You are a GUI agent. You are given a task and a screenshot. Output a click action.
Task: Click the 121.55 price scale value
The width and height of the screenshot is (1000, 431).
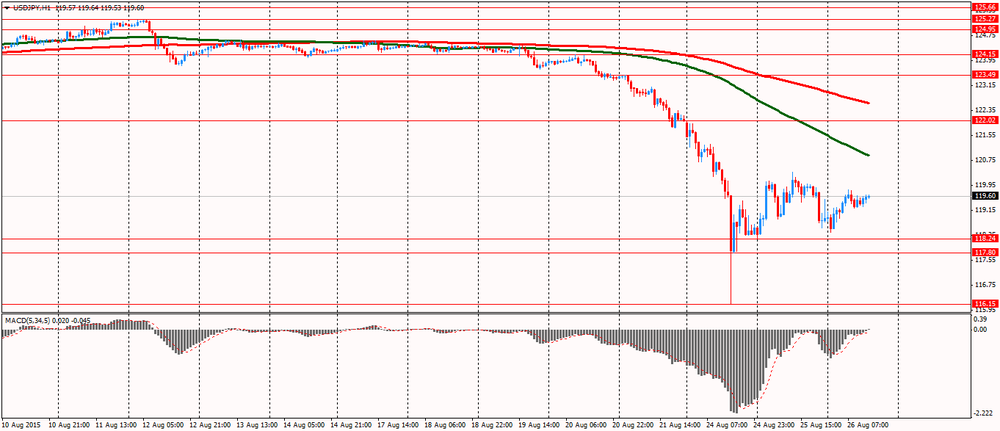(x=983, y=135)
